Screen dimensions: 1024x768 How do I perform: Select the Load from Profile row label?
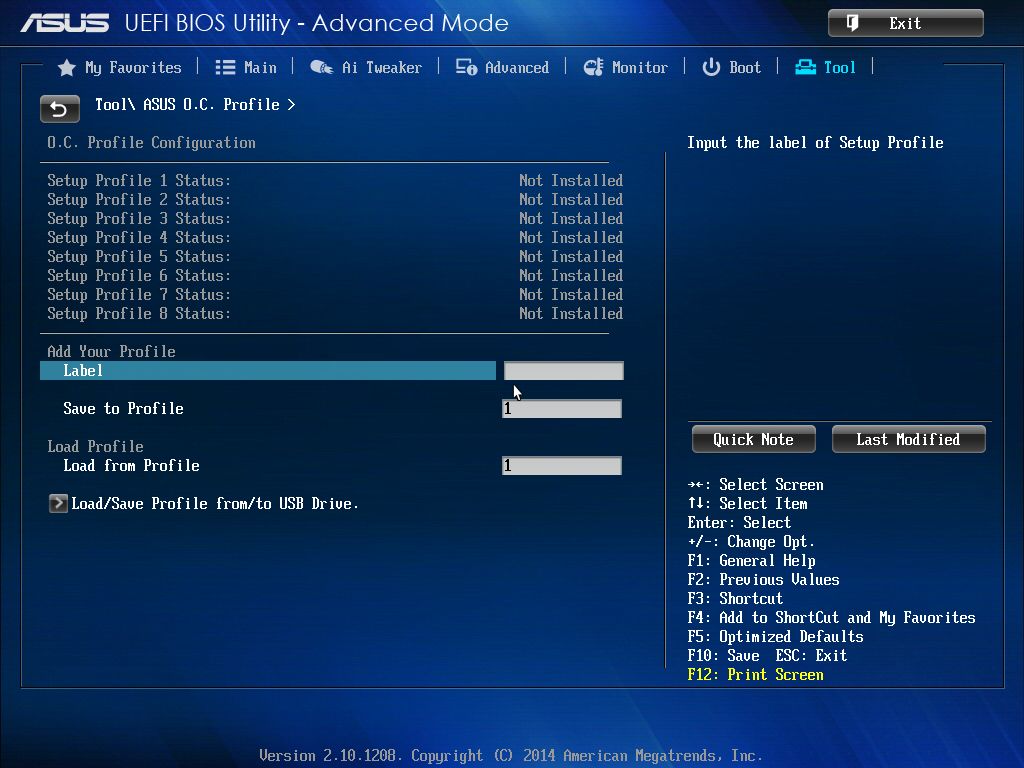(131, 466)
